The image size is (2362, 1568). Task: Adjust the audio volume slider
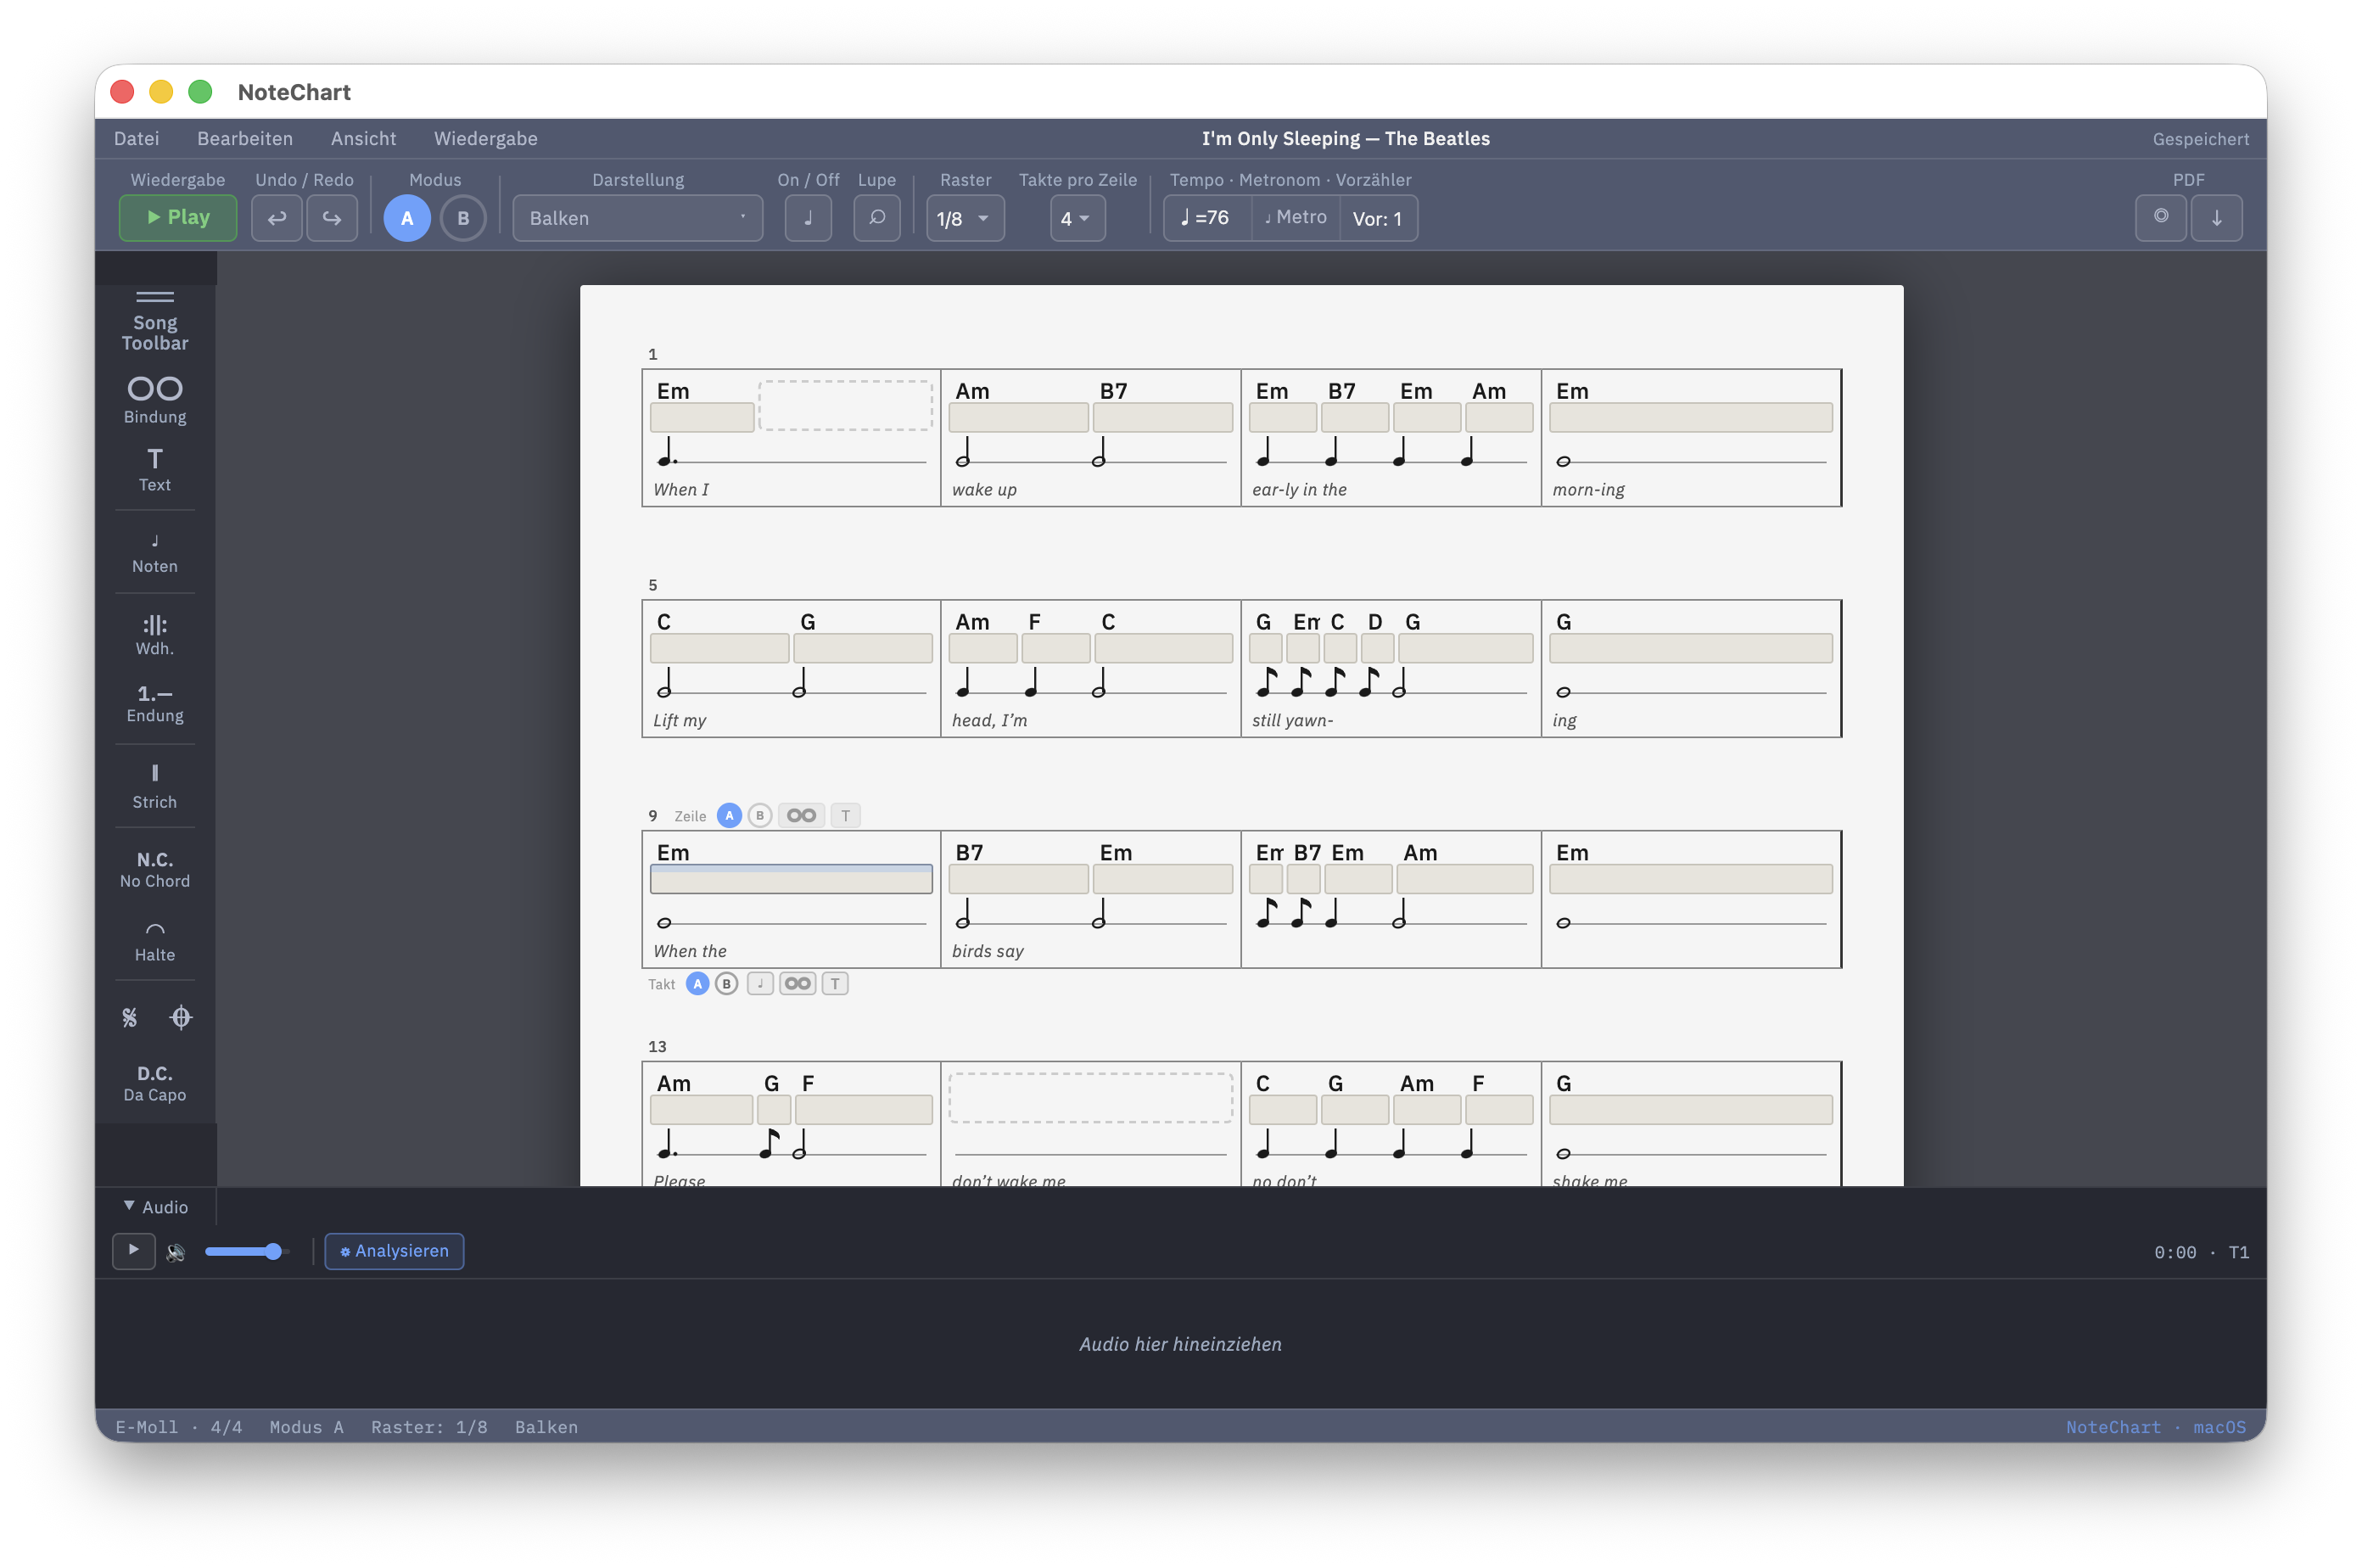coord(246,1251)
